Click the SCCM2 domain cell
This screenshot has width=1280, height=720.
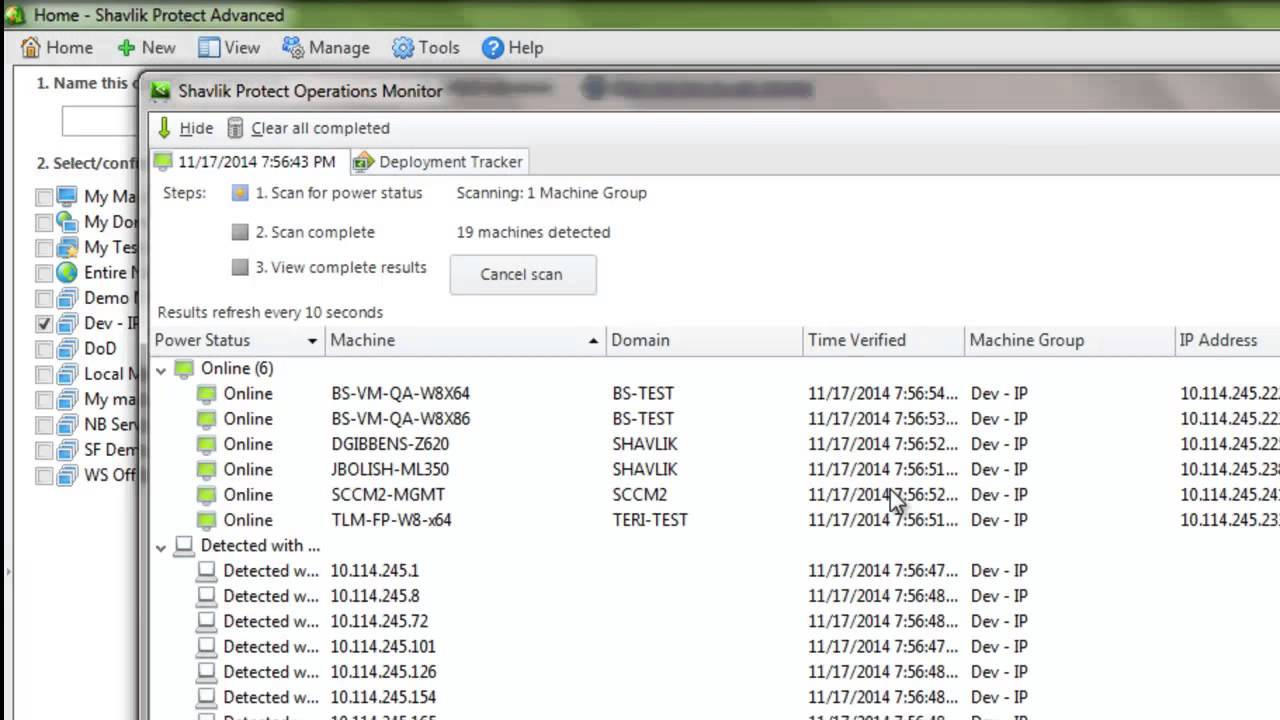click(640, 495)
